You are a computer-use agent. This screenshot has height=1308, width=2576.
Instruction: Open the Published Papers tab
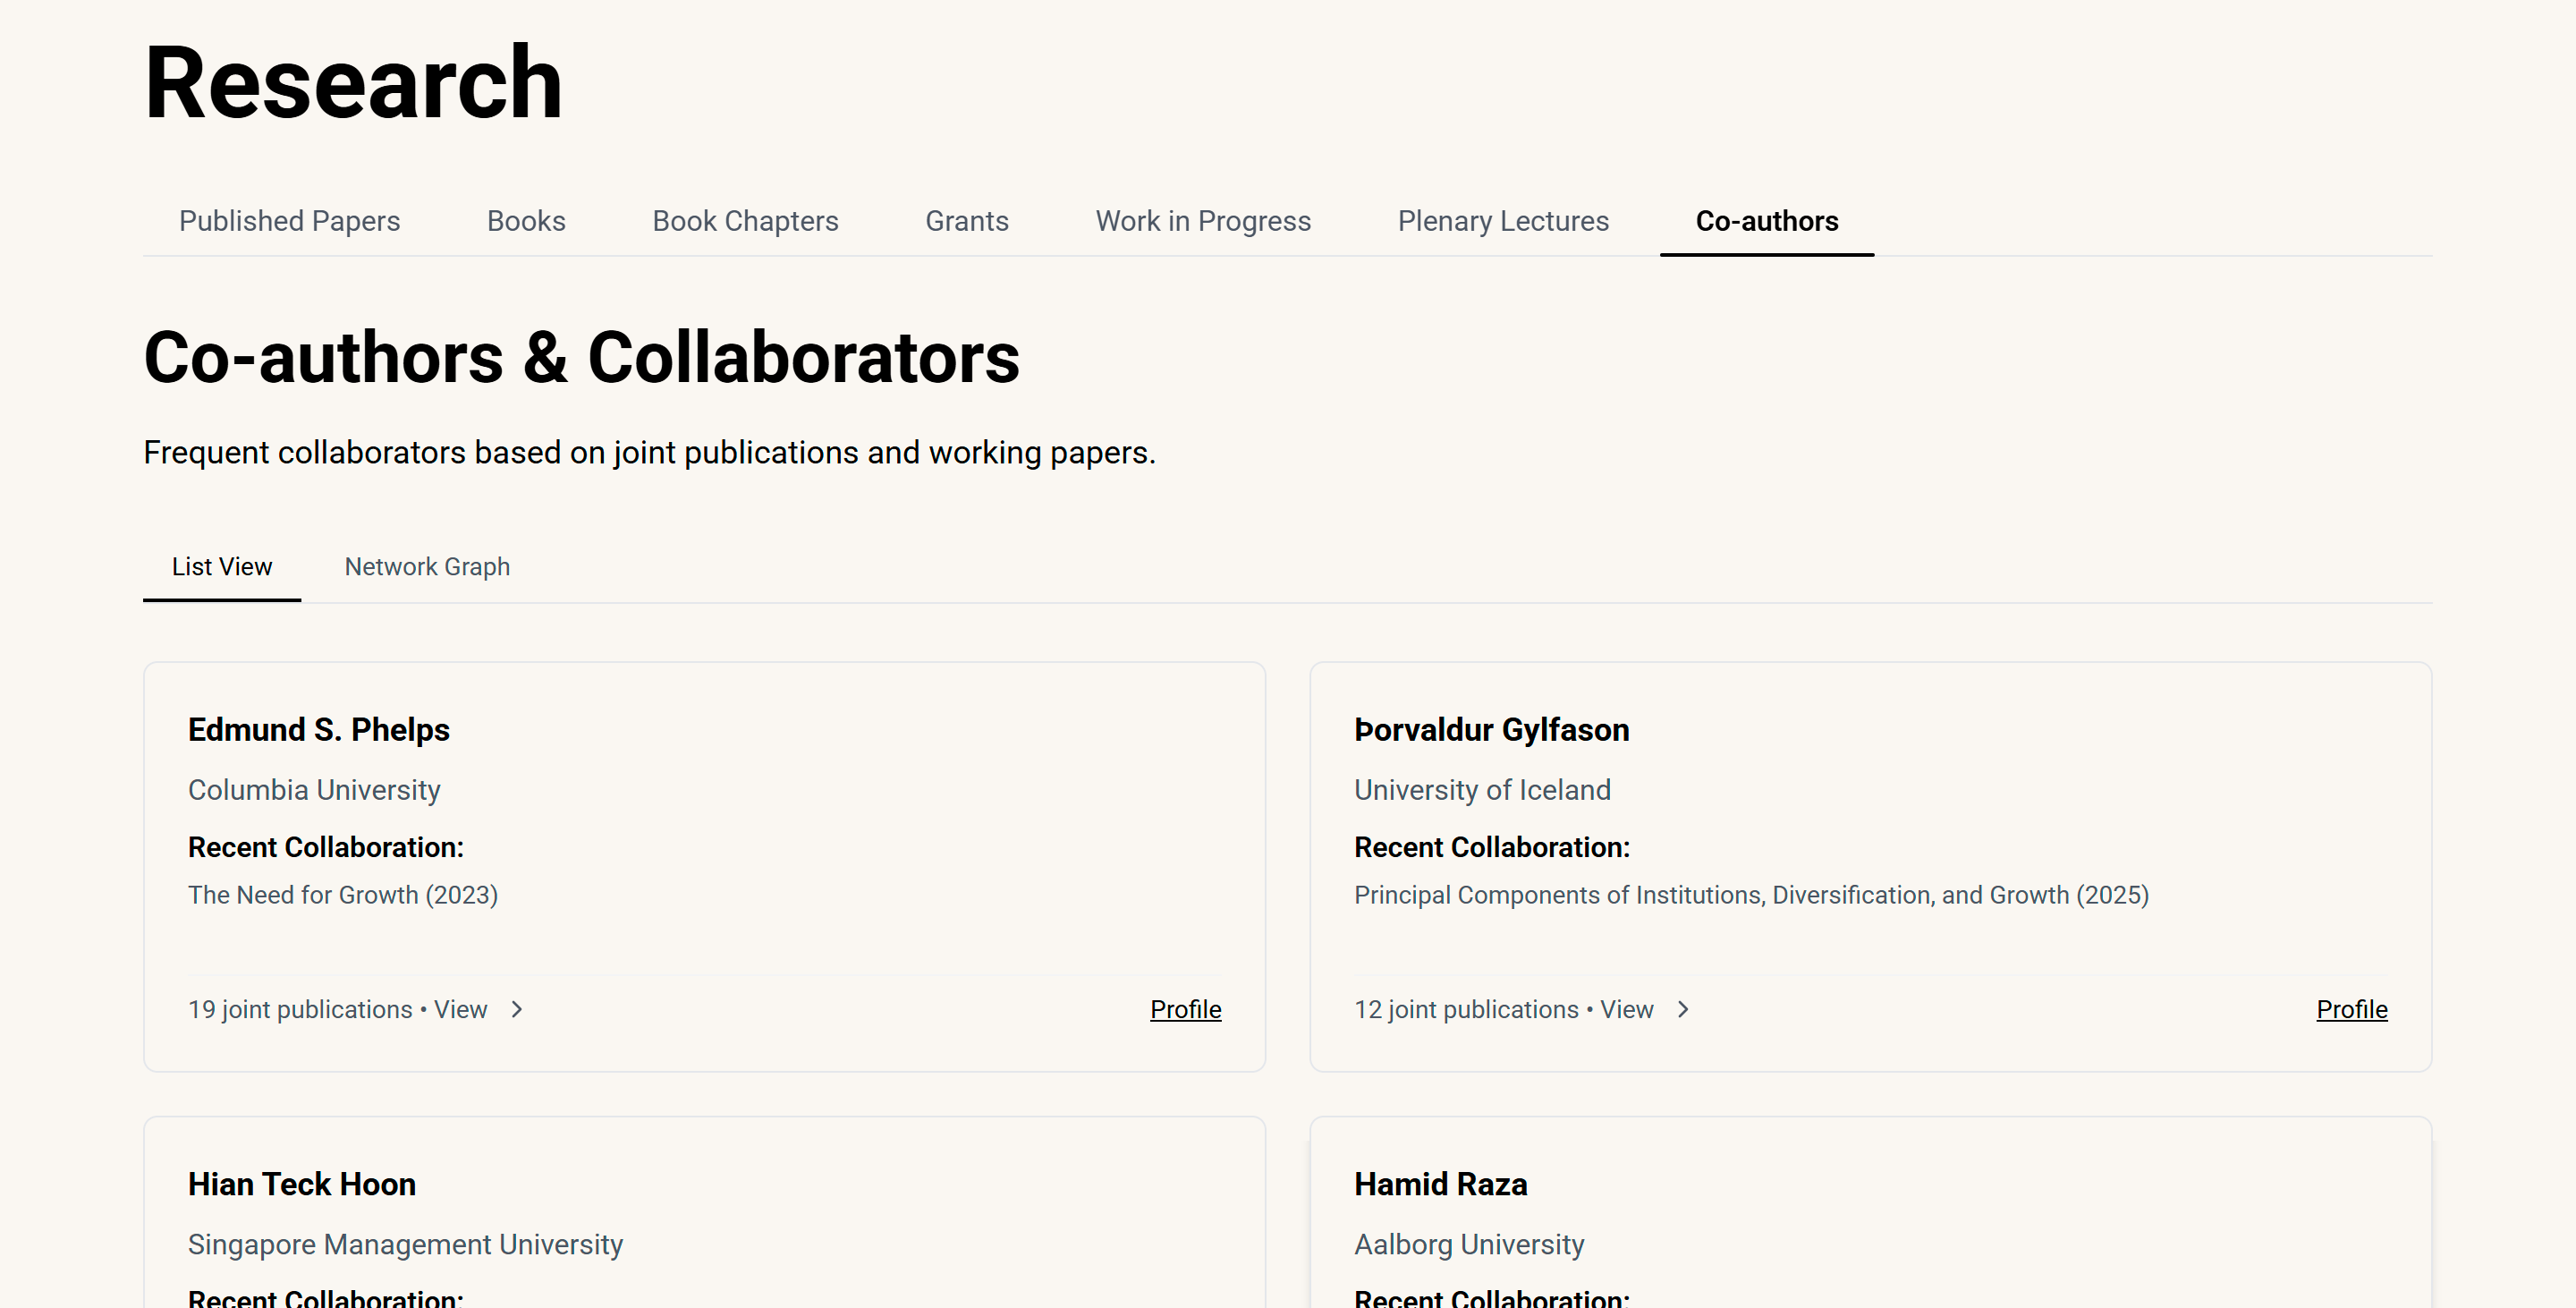289,221
